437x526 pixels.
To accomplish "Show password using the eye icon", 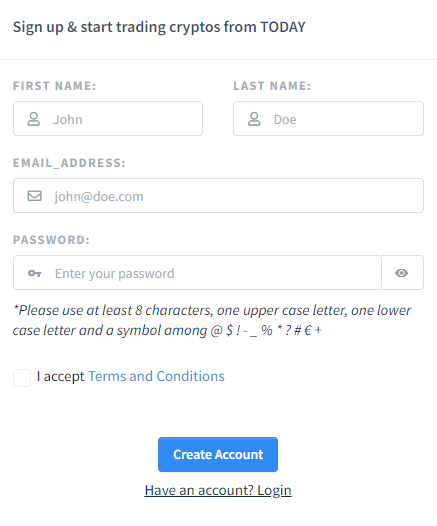I will click(x=401, y=273).
